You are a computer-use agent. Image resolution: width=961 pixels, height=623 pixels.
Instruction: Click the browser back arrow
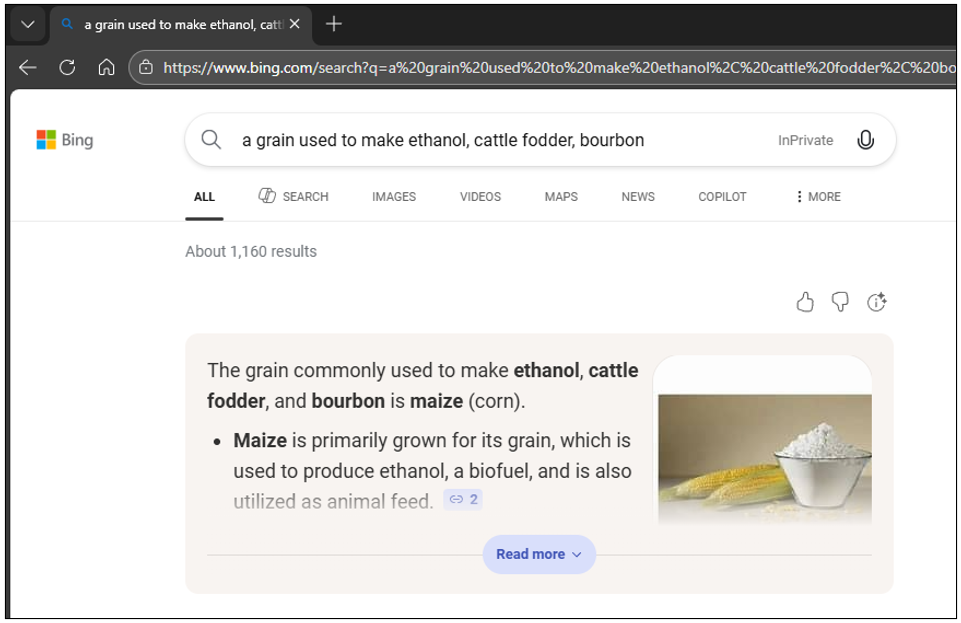(28, 67)
